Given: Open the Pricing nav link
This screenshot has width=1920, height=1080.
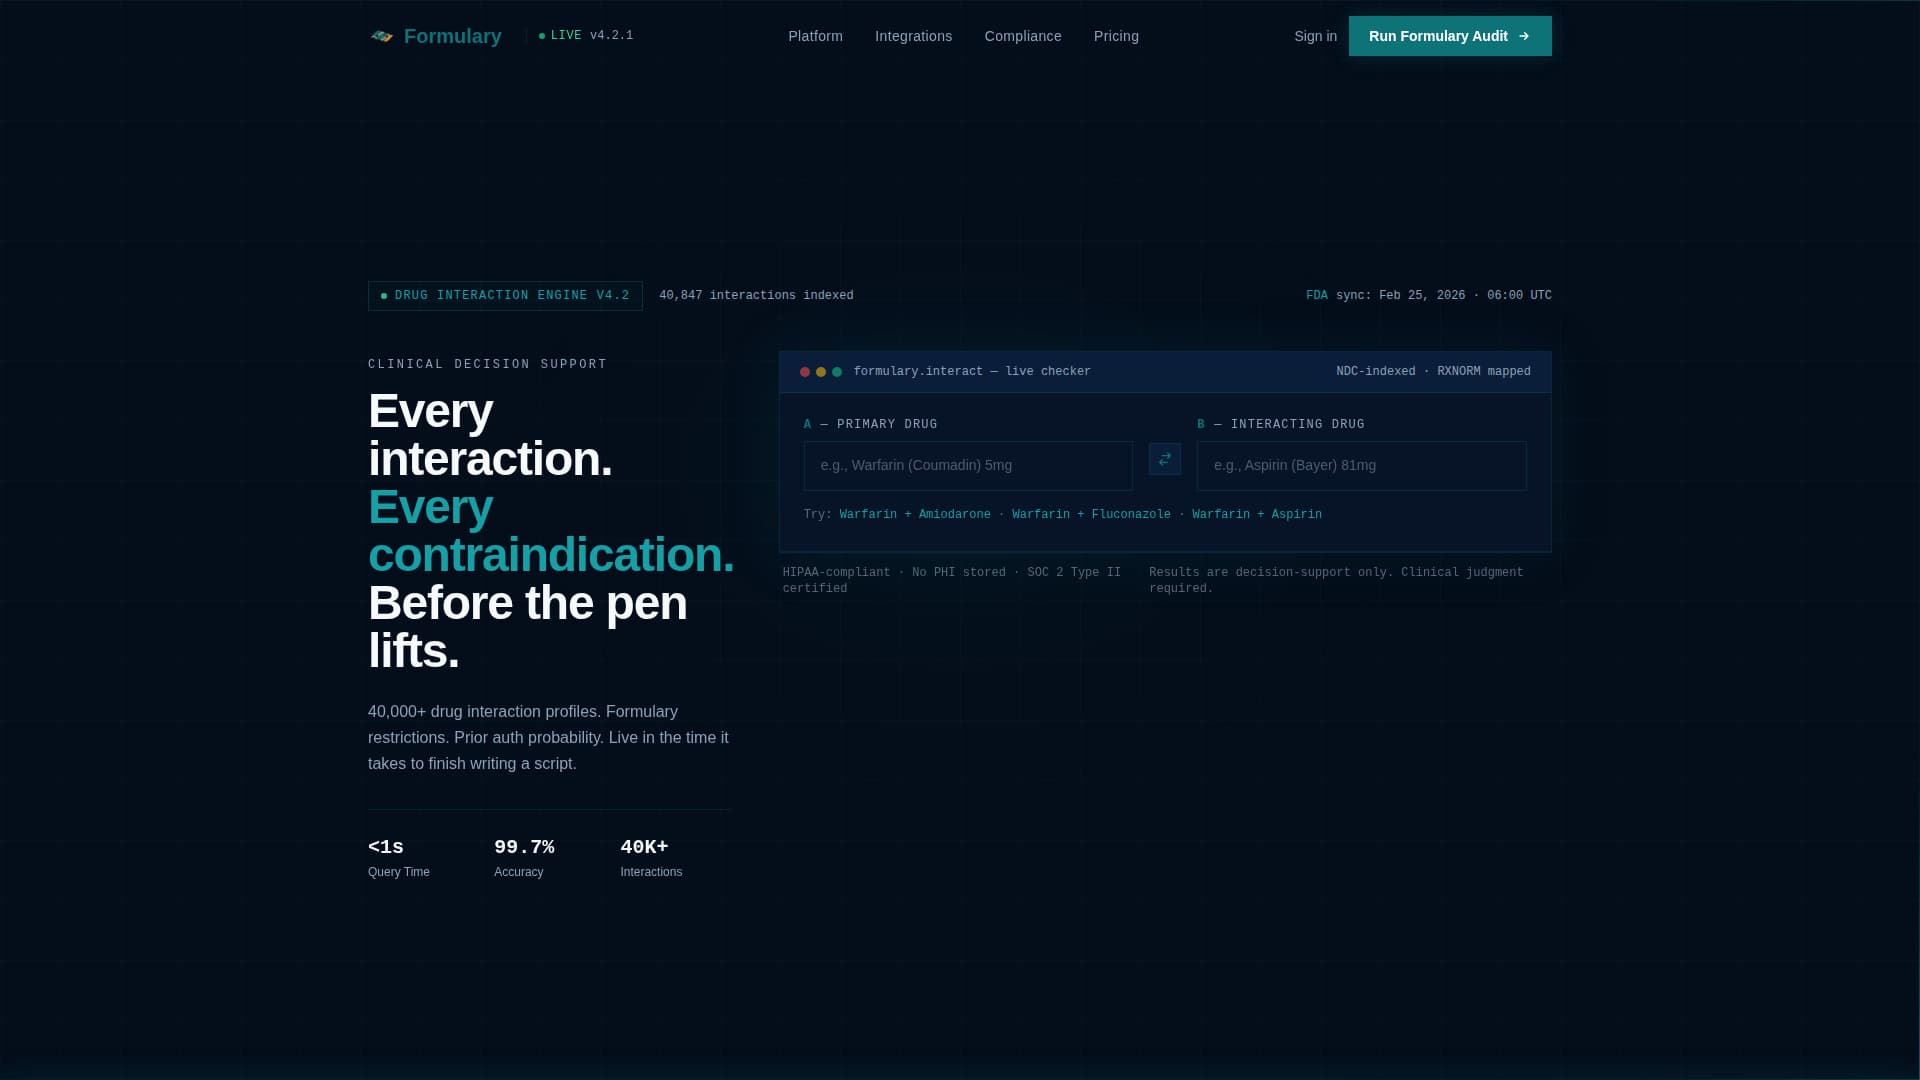Looking at the screenshot, I should point(1116,36).
